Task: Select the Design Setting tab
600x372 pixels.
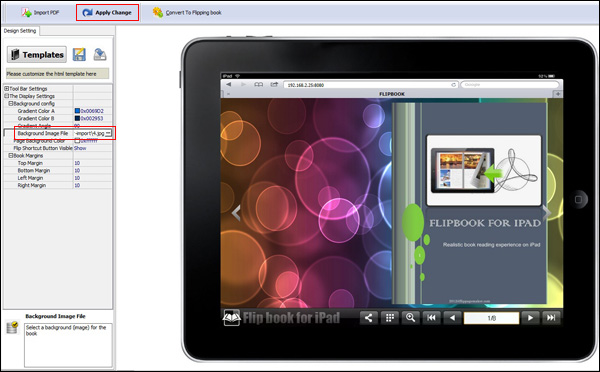Action: [x=20, y=31]
